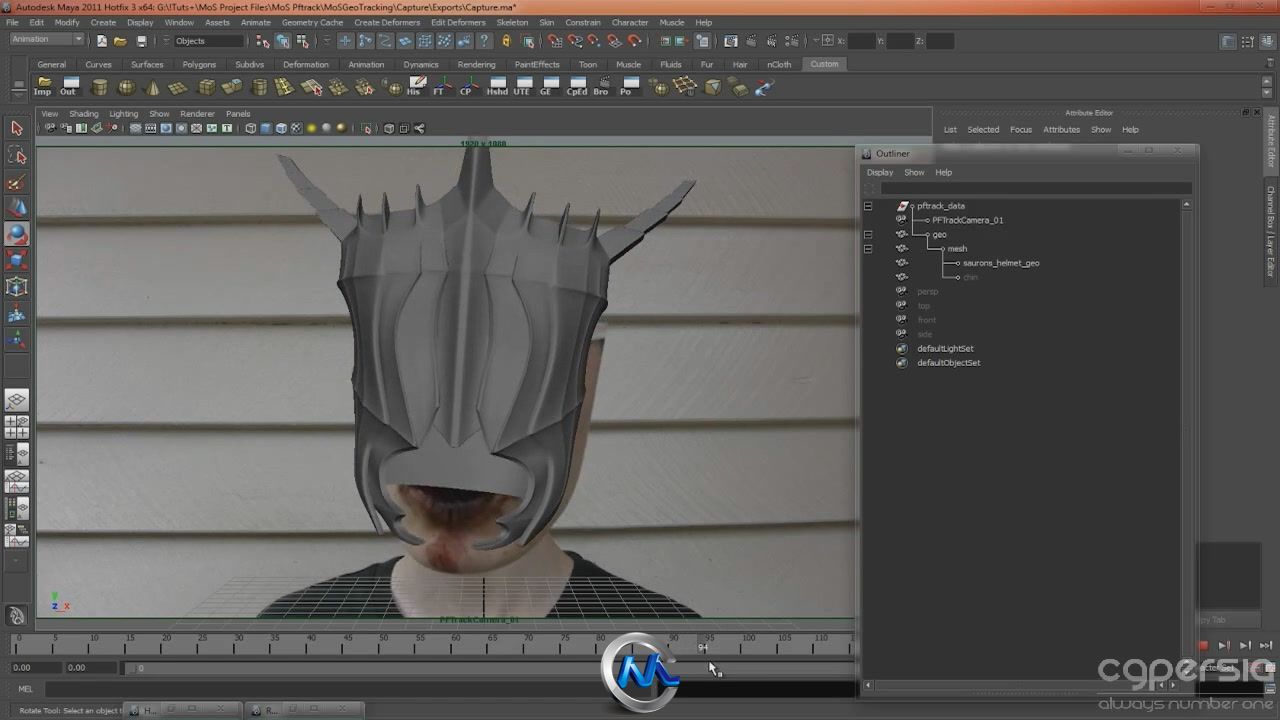Open Attribute Editor Selected menu

982,129
